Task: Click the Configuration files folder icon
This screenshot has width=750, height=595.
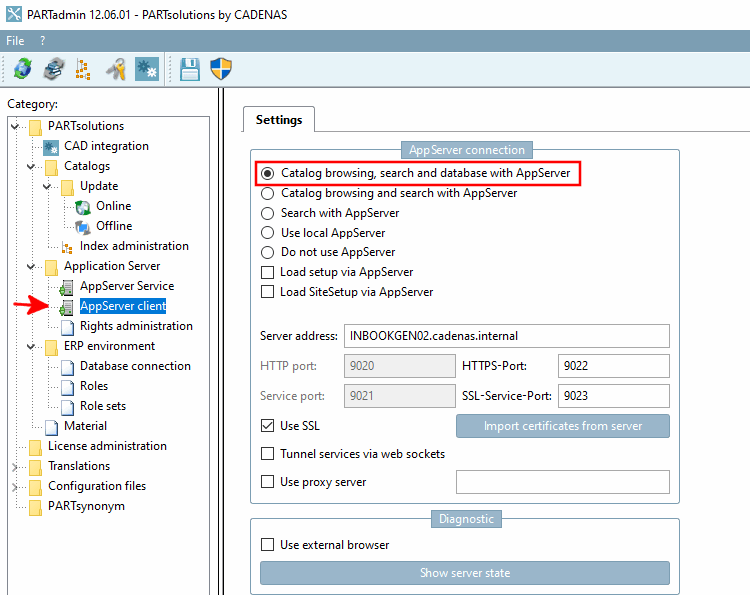Action: 35,487
